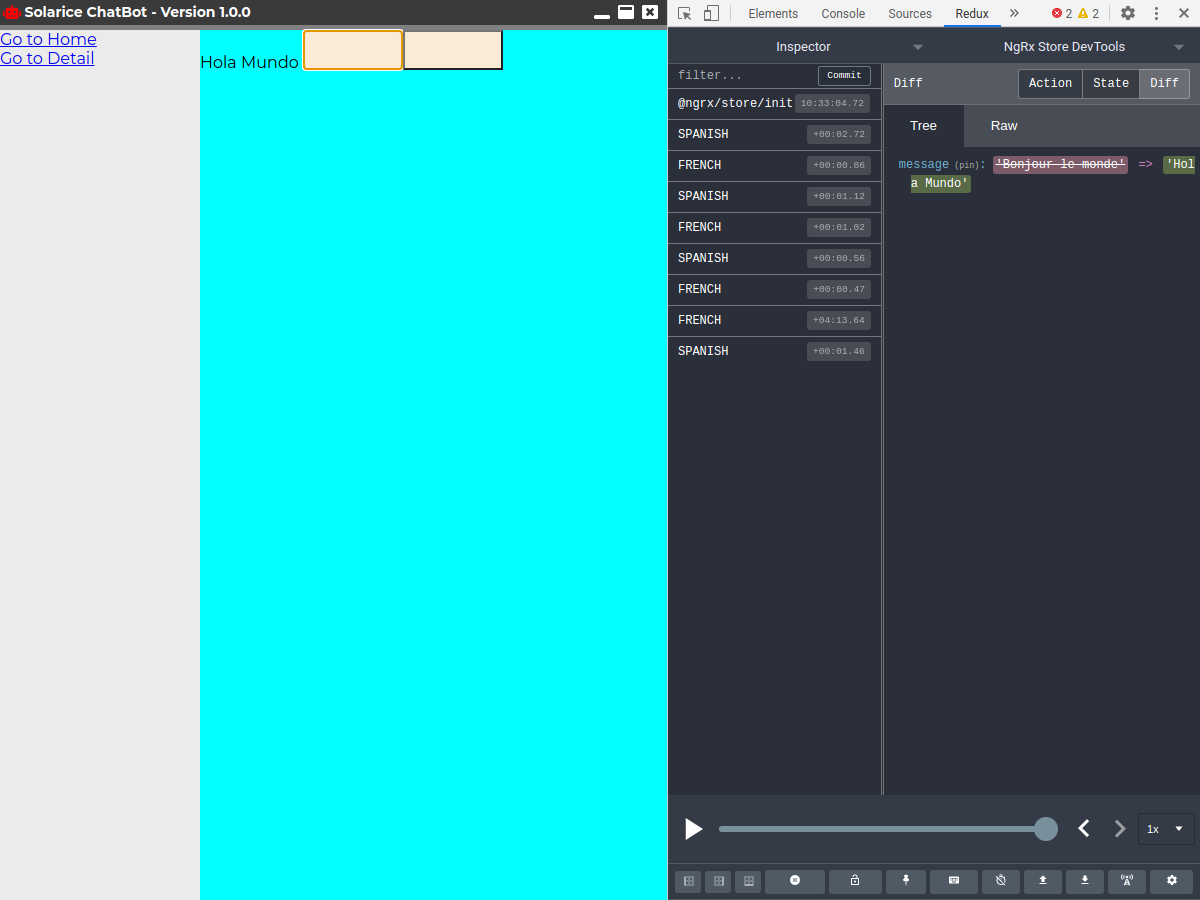Click the upload state icon
Screen dimensions: 1200x900
(x=1042, y=881)
